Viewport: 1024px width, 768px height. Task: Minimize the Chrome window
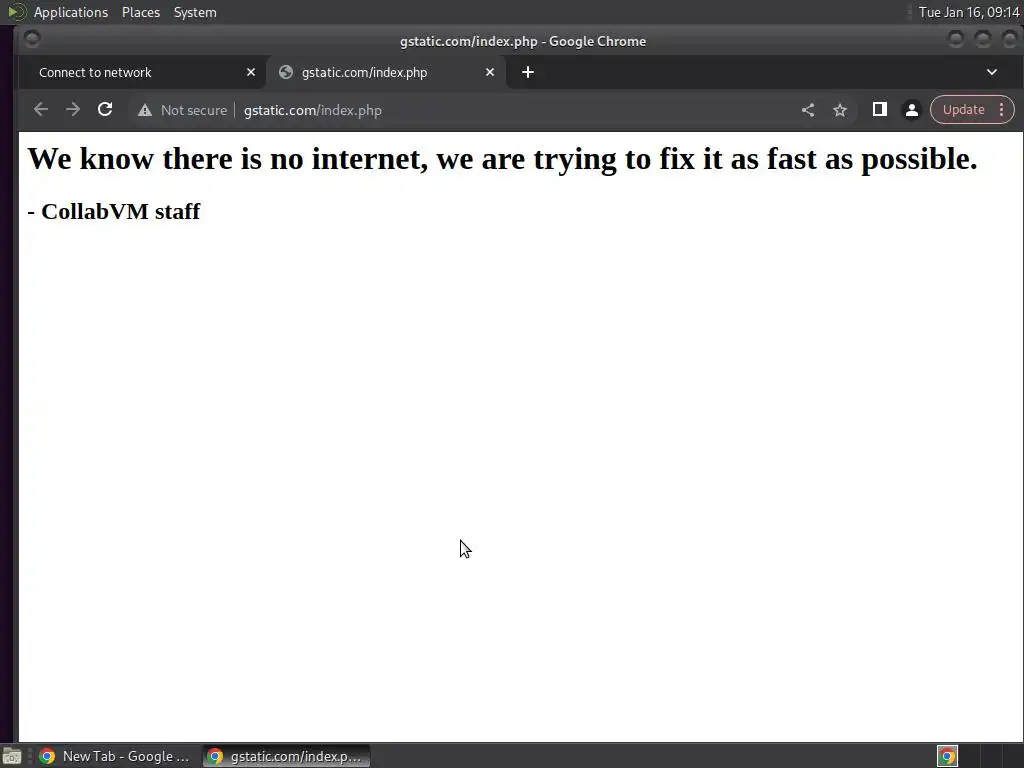955,40
